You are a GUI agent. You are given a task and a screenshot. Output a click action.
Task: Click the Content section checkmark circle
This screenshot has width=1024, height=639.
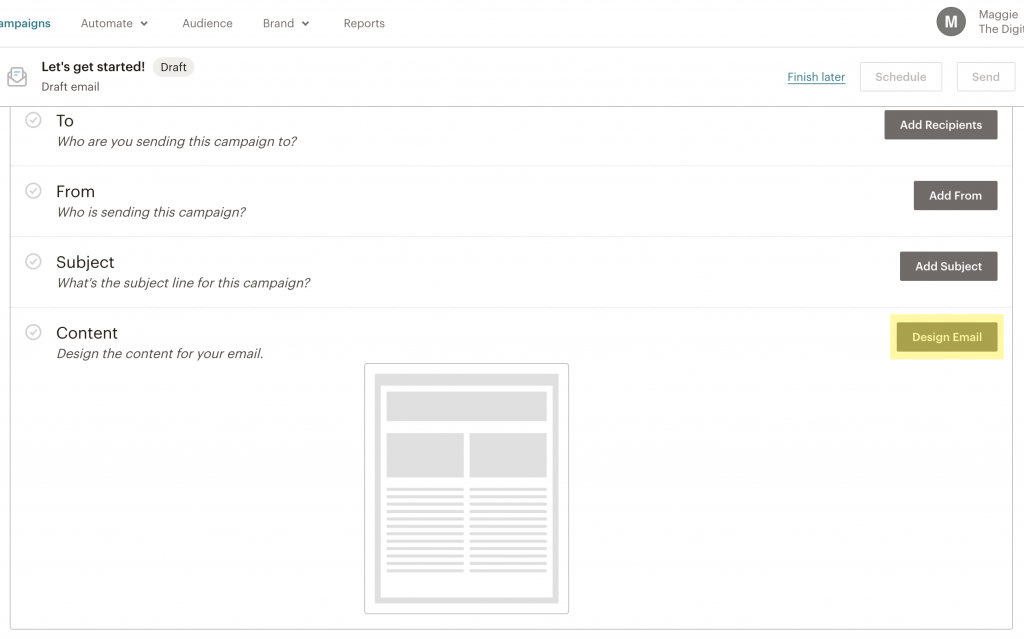[x=33, y=332]
